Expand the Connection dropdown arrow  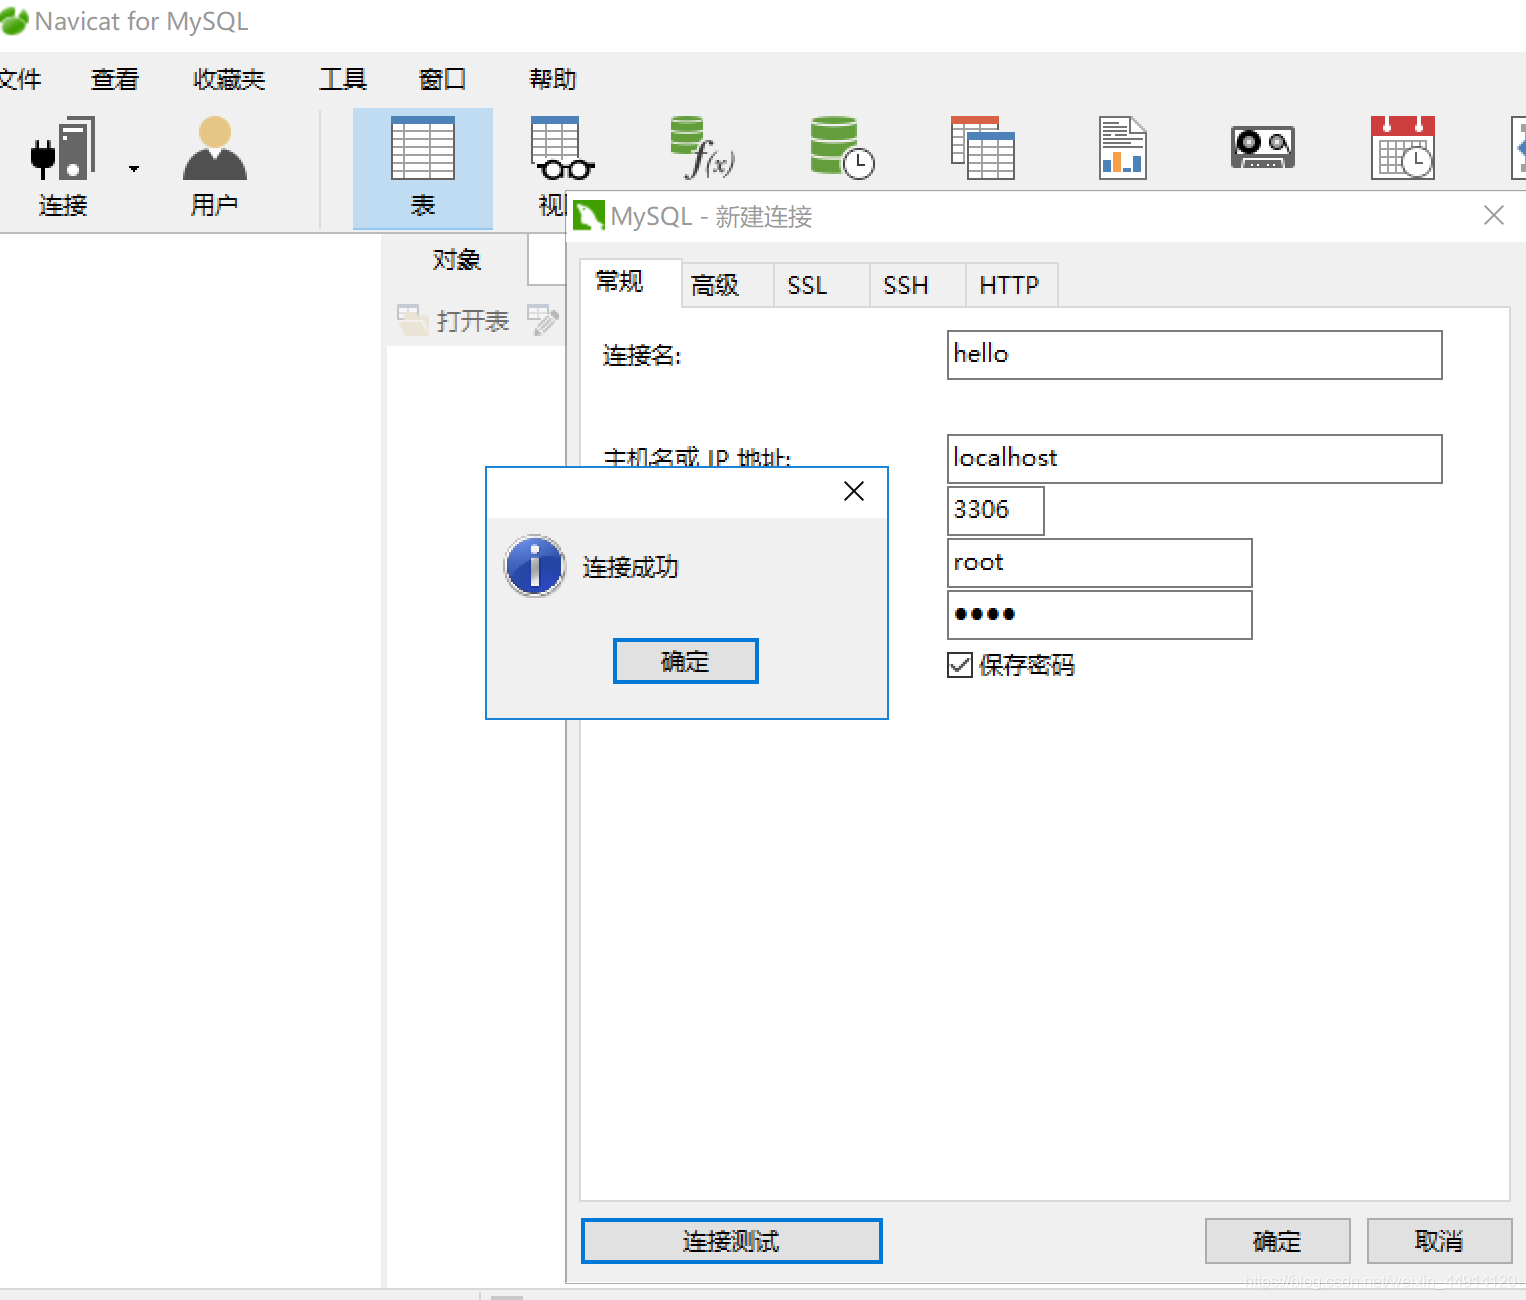[134, 169]
